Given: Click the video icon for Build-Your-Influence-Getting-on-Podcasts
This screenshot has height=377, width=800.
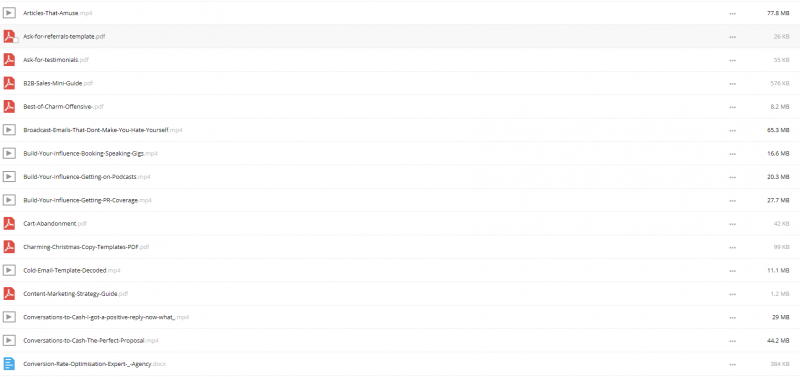Looking at the screenshot, I should click(9, 177).
